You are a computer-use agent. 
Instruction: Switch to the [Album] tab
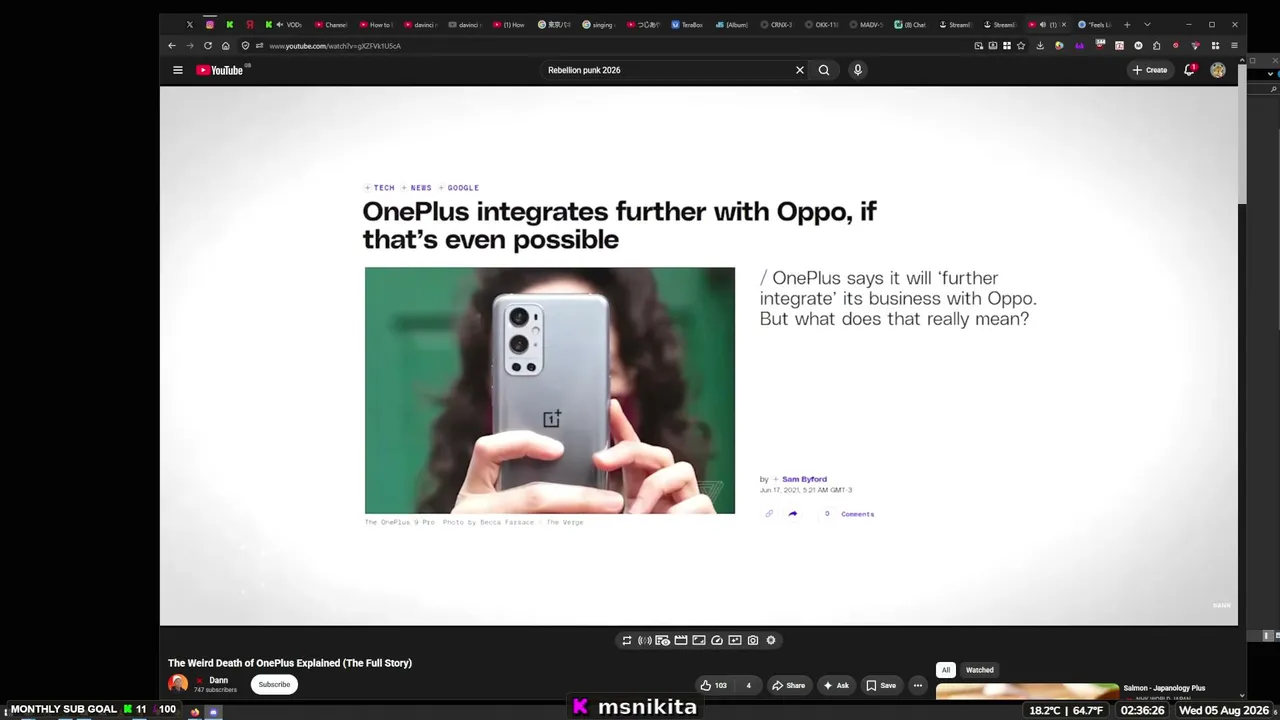(x=732, y=25)
